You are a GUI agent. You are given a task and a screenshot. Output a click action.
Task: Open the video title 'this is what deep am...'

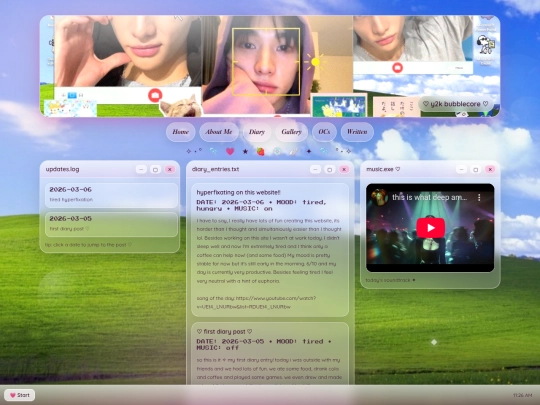(429, 197)
